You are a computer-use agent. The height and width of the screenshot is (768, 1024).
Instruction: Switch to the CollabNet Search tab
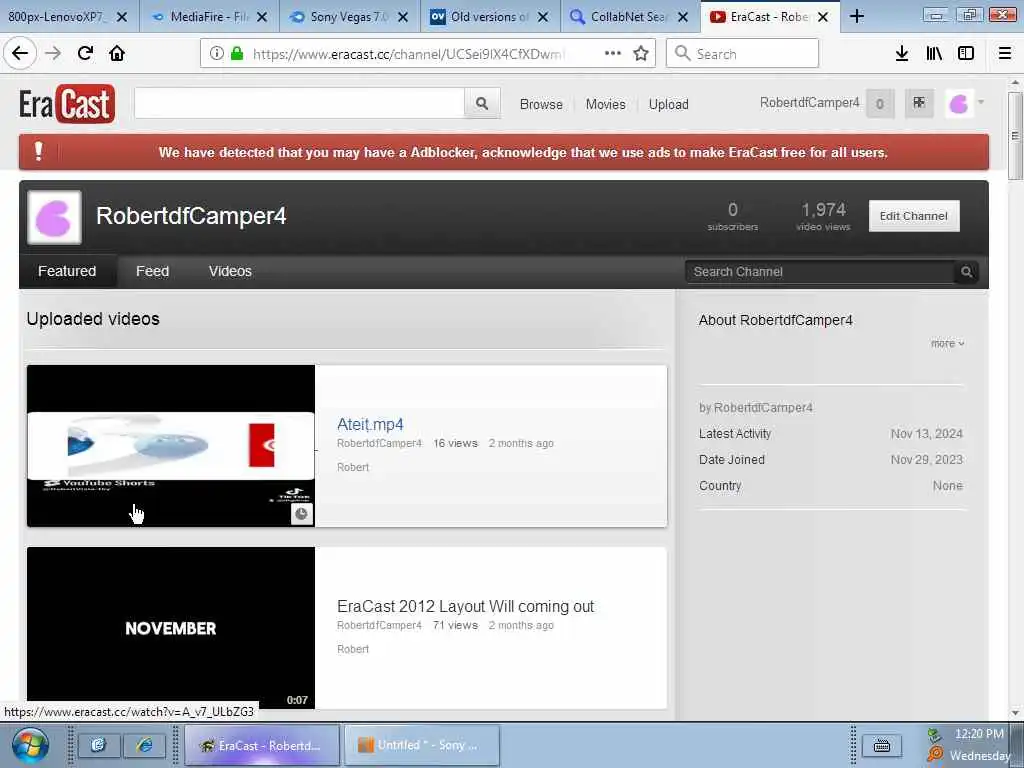point(630,16)
